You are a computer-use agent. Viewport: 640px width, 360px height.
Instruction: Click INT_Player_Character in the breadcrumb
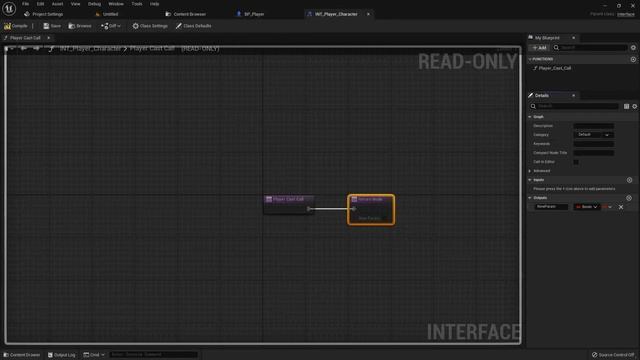tap(90, 49)
